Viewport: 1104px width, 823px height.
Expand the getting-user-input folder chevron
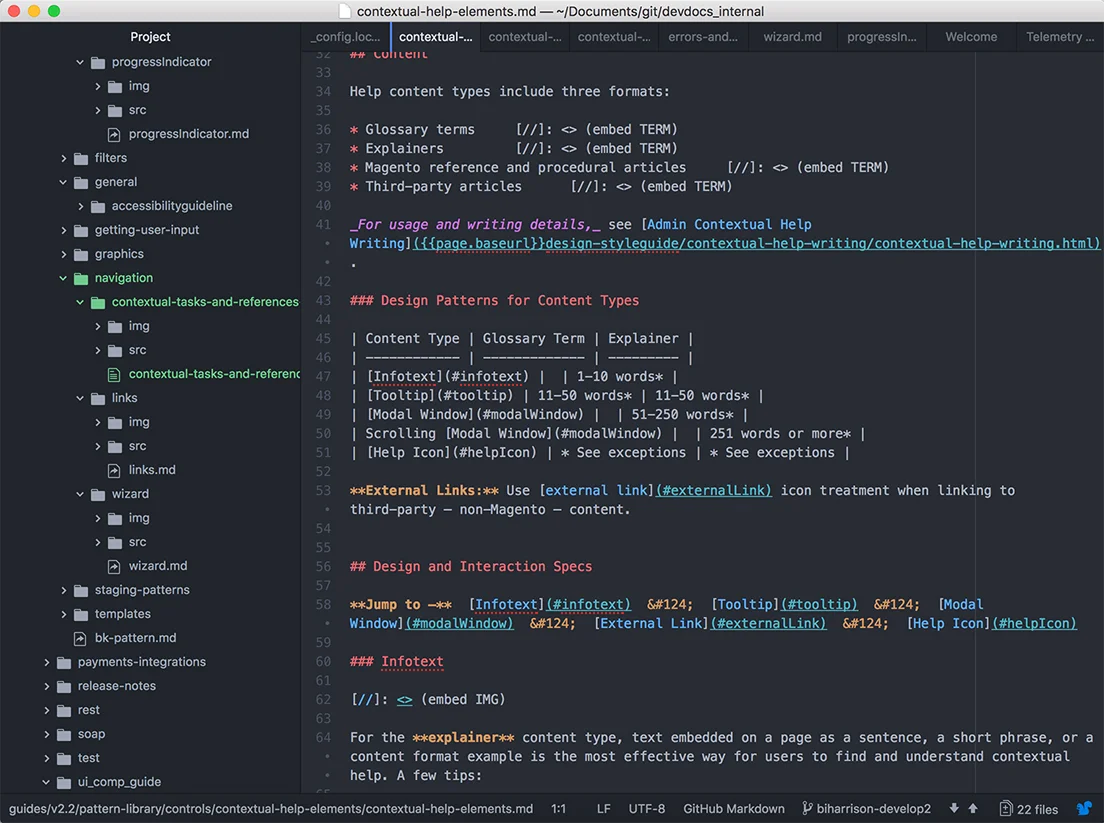coord(63,230)
